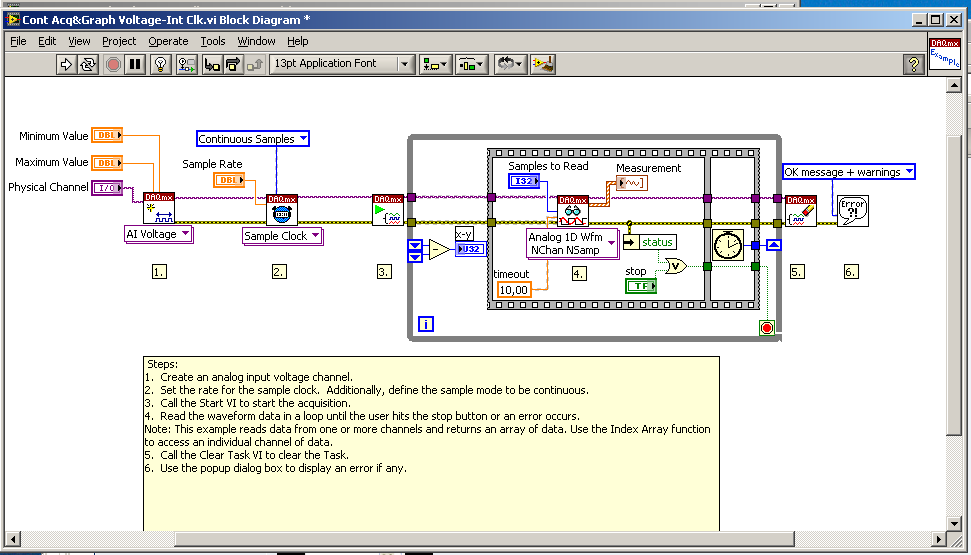This screenshot has width=971, height=555.
Task: Expand the OK message + warnings dropdown
Action: pyautogui.click(x=848, y=172)
